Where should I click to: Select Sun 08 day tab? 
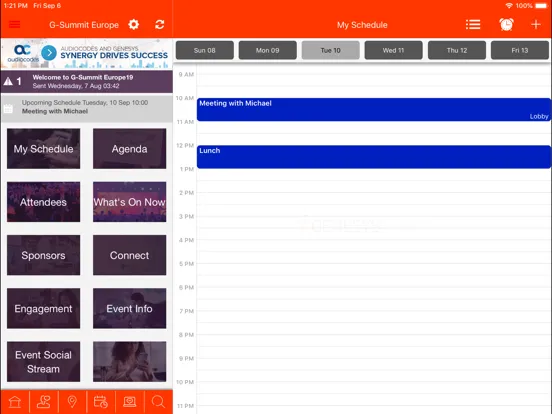tap(205, 50)
